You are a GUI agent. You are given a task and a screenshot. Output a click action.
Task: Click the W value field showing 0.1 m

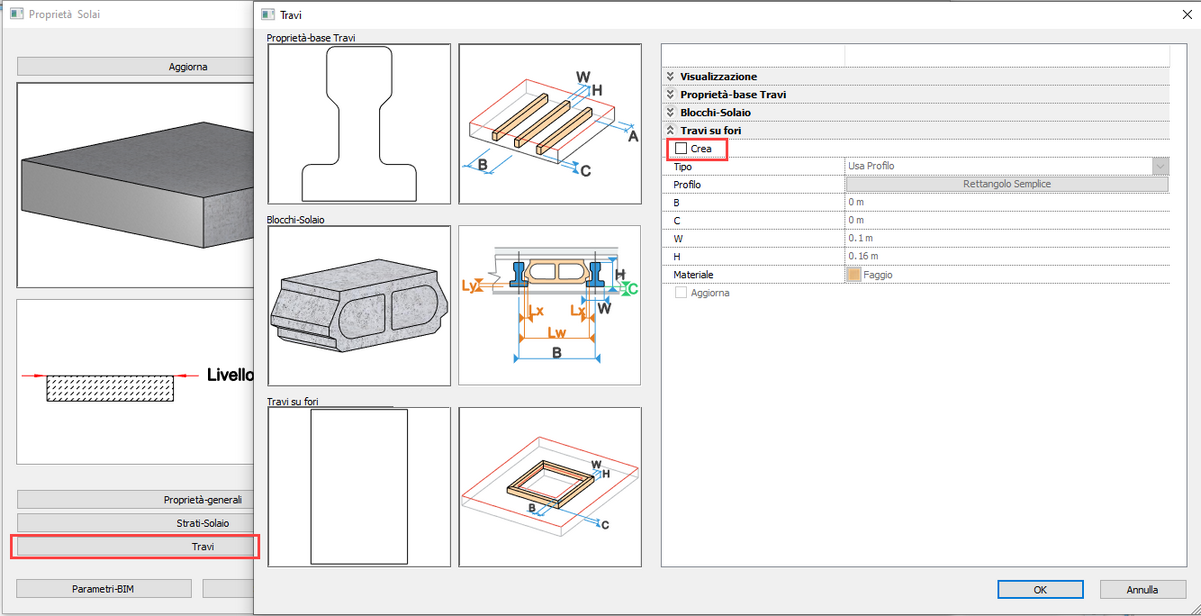1007,238
